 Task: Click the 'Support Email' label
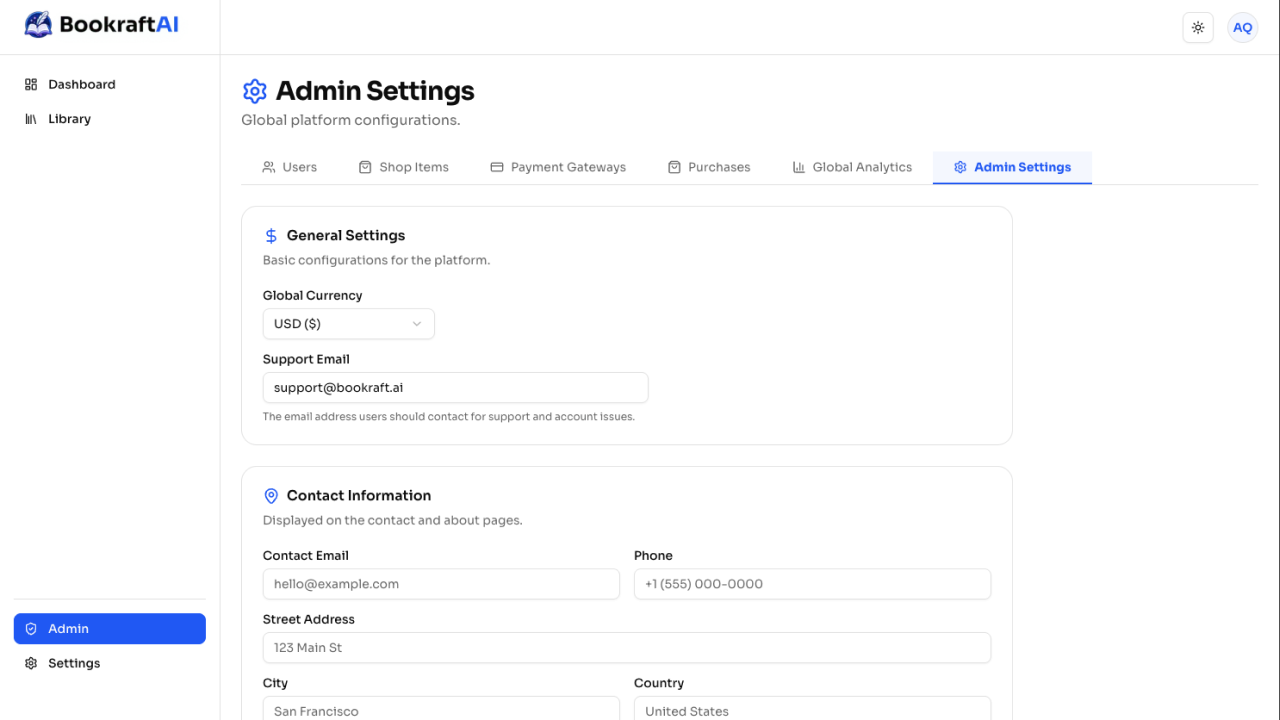306,360
